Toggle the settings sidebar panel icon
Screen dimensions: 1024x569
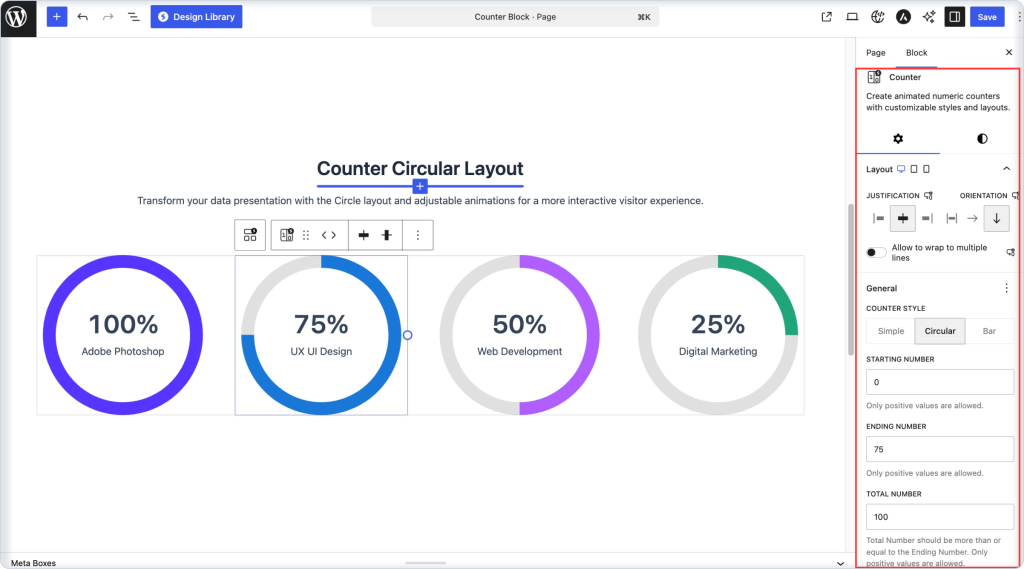955,17
